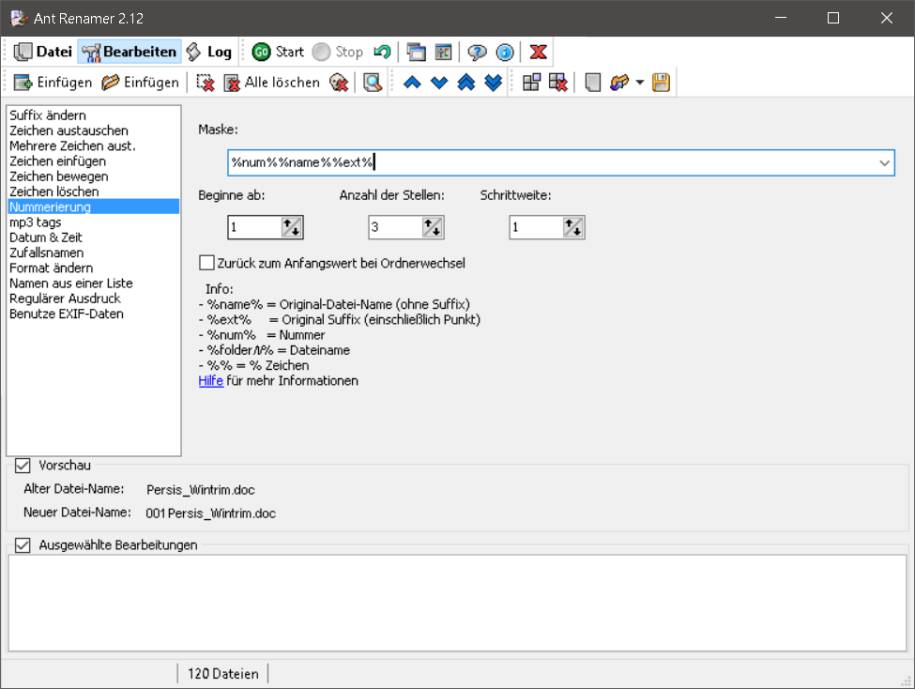This screenshot has height=689, width=915.
Task: Click the save floppy disk icon
Action: click(x=661, y=83)
